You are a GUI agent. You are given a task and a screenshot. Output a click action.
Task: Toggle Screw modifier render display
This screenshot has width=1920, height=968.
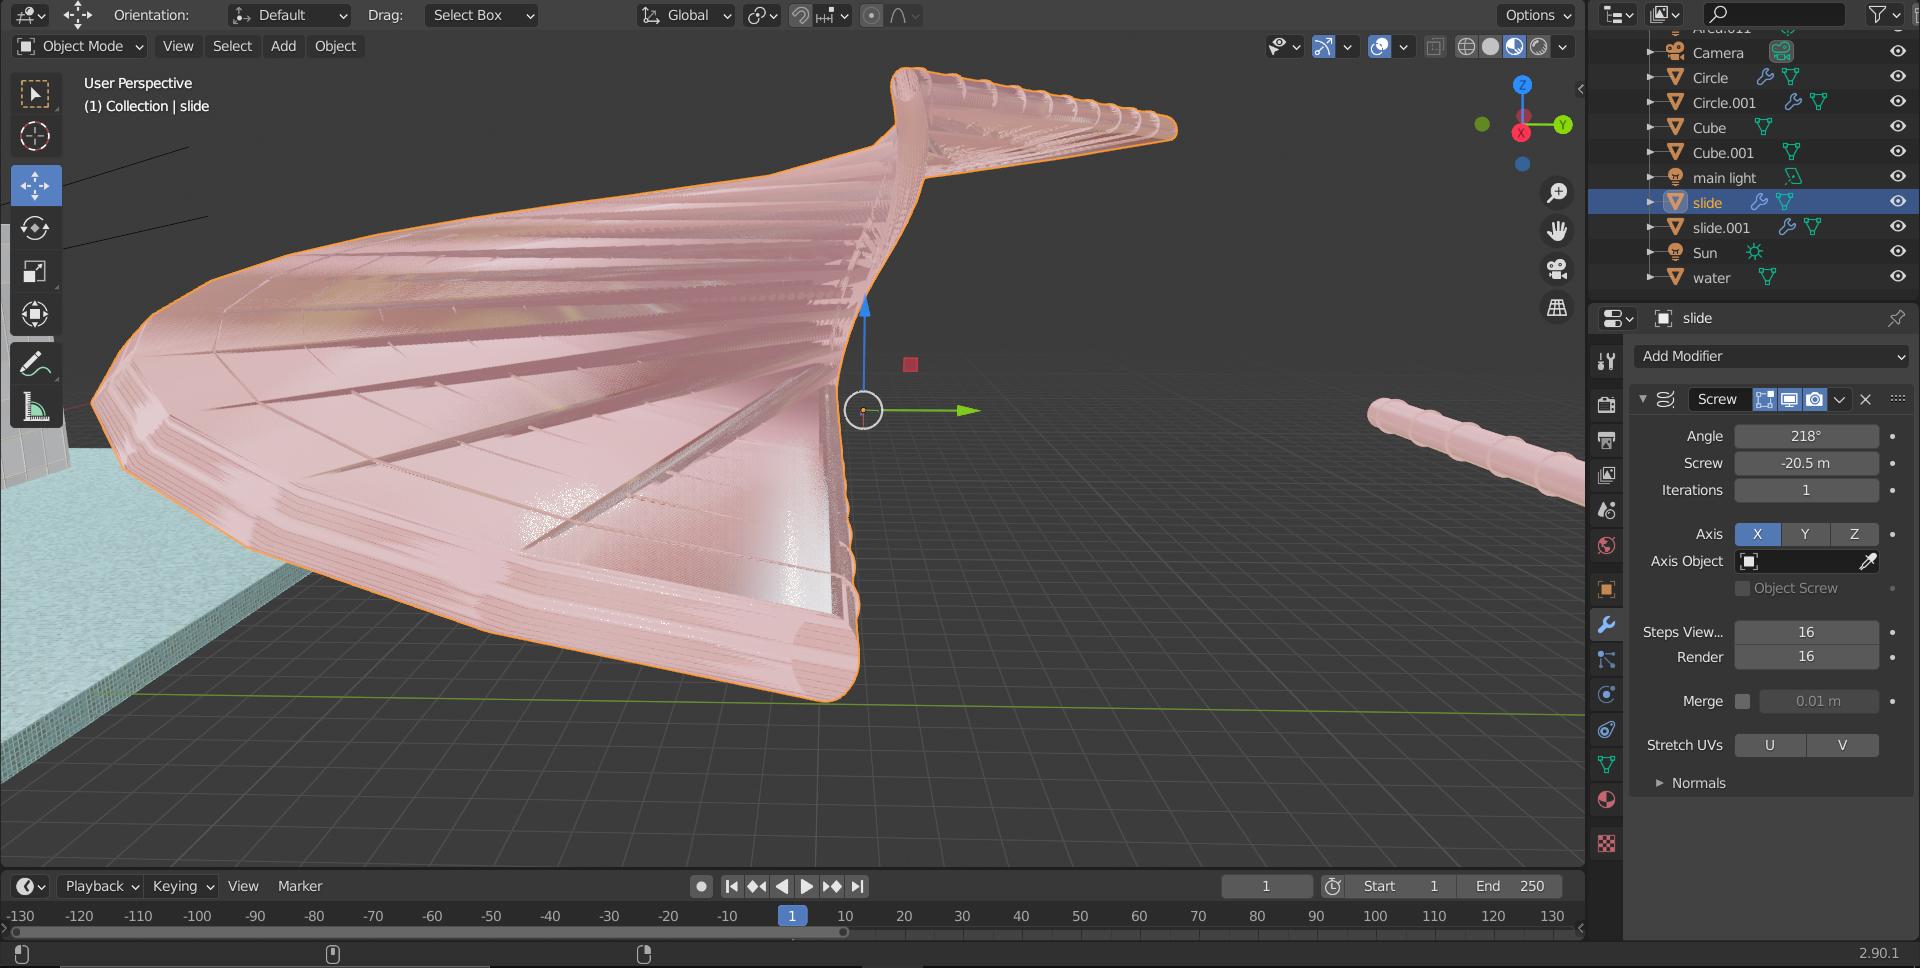[x=1814, y=399]
